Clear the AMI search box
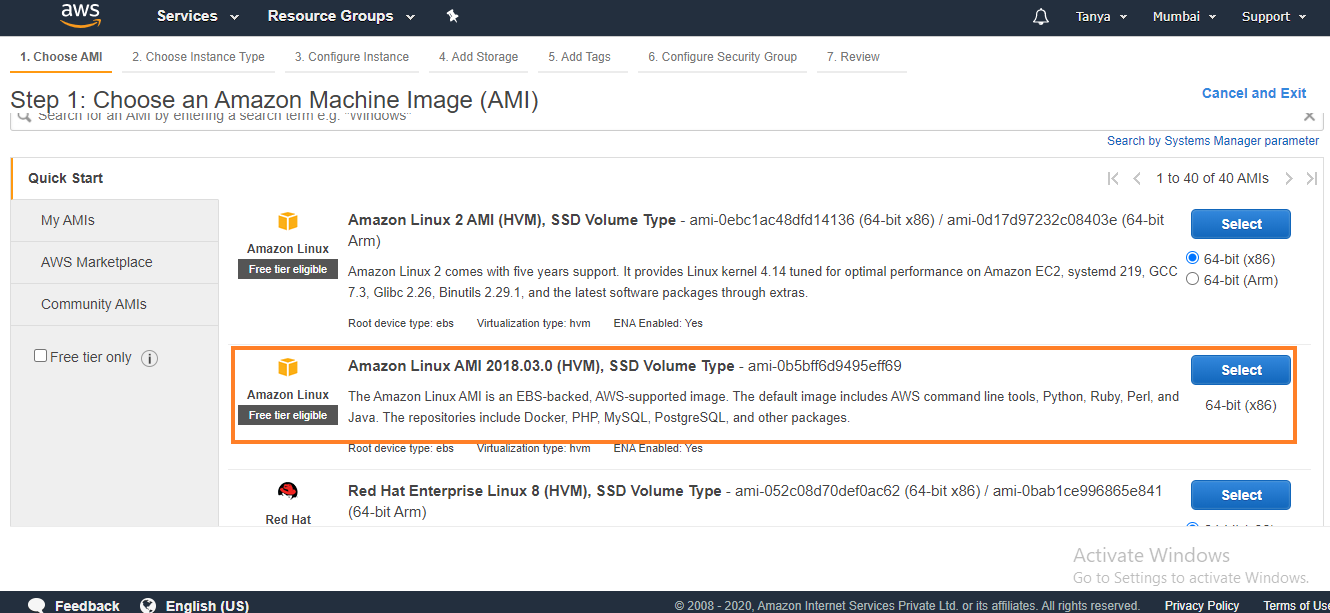The width and height of the screenshot is (1330, 613). [x=1309, y=116]
